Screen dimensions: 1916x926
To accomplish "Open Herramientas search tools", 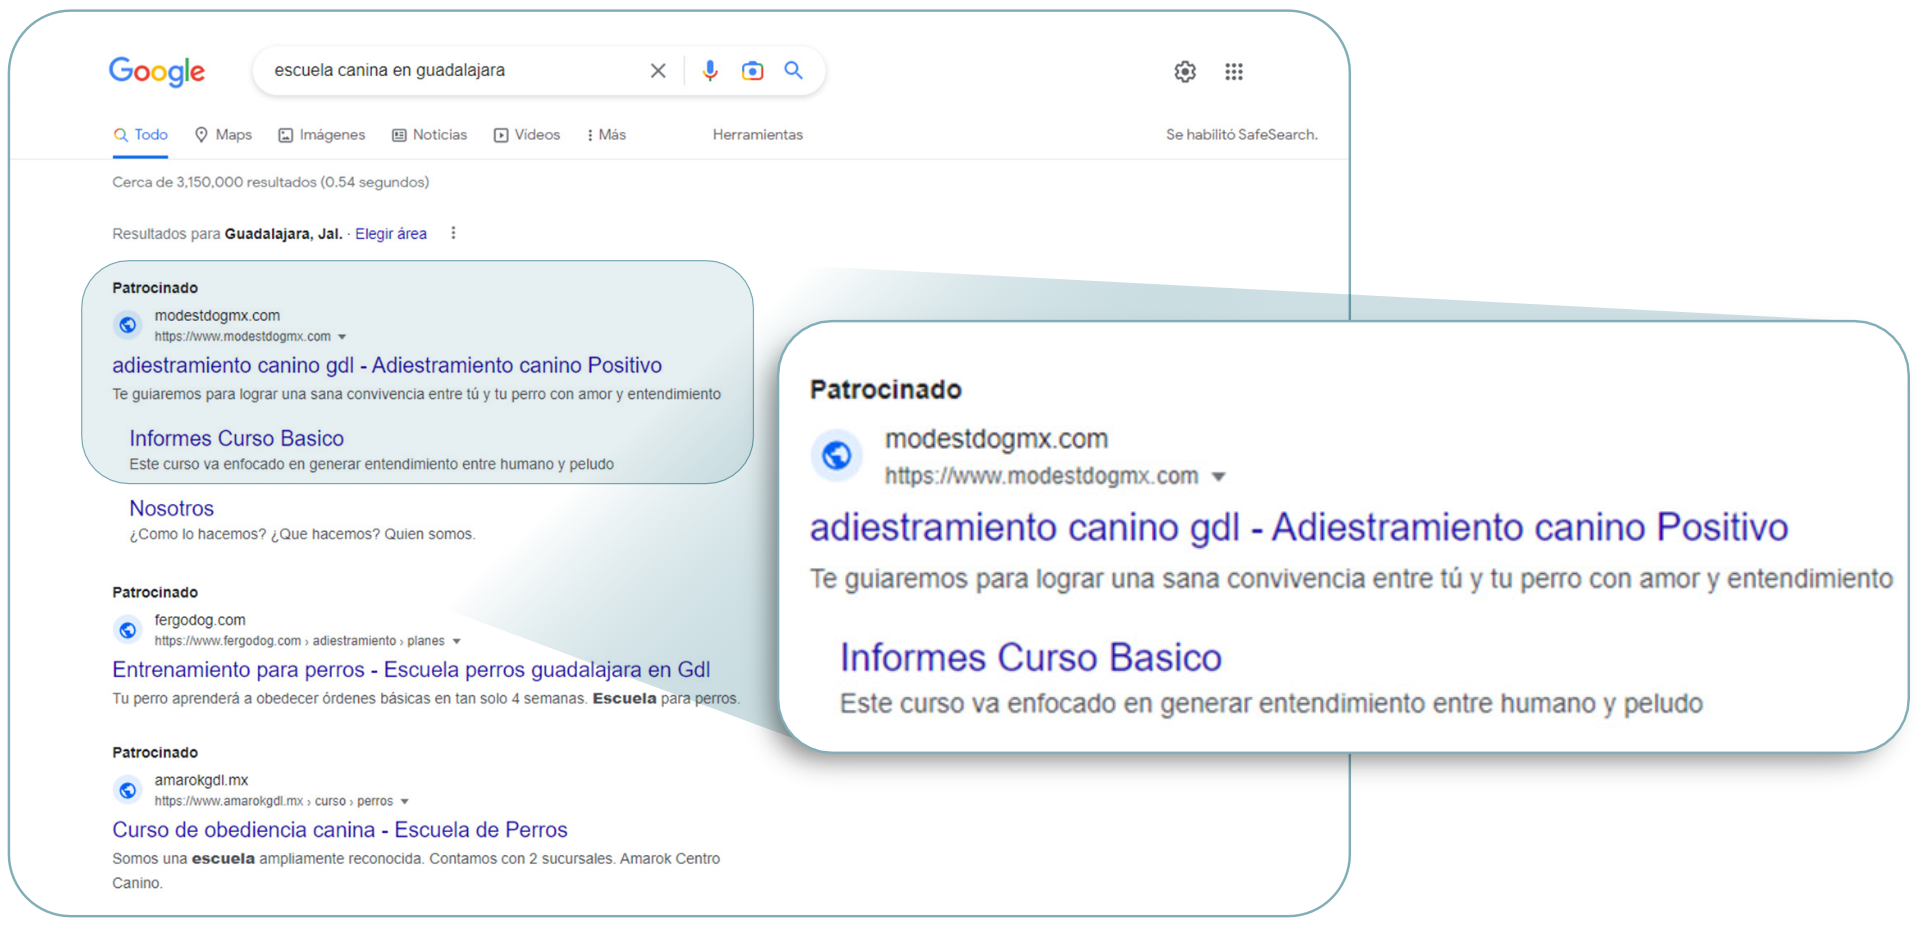I will [x=758, y=135].
